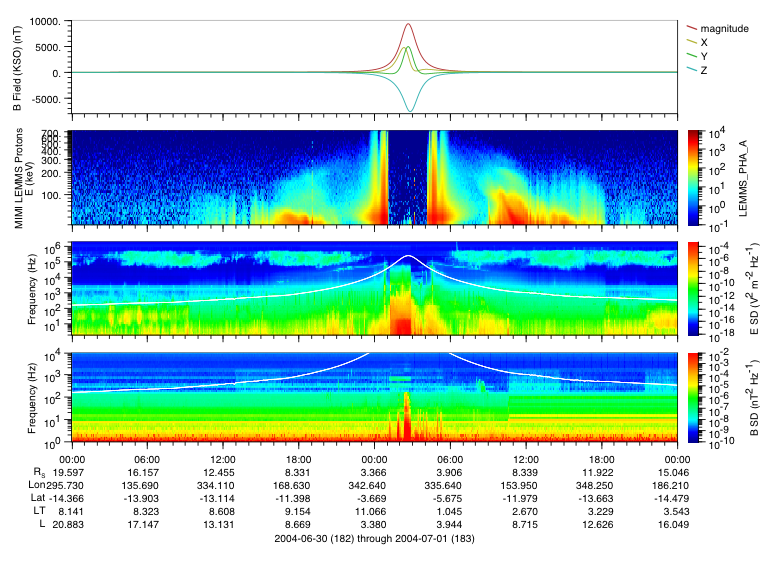This screenshot has width=779, height=564.
Task: Click 'B Field (KSO) (nT)' axis title
Action: coord(17,68)
